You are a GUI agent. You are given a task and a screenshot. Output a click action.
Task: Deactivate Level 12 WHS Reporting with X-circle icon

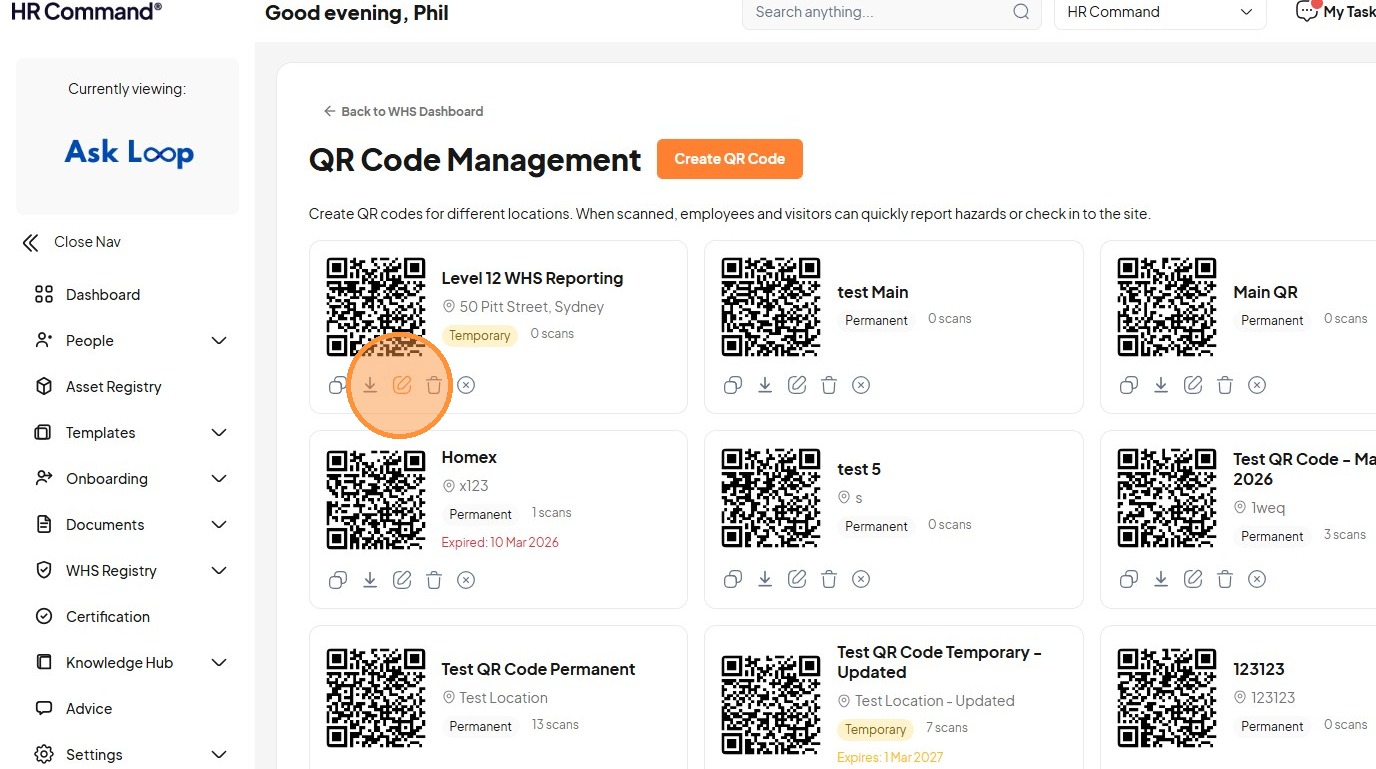(x=466, y=385)
